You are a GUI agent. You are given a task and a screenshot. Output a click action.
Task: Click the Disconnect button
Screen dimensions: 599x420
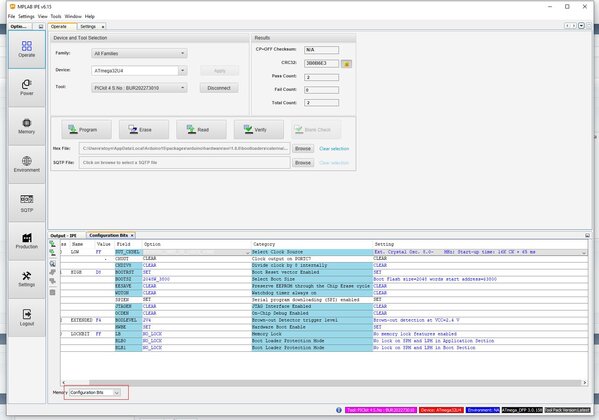pos(219,88)
